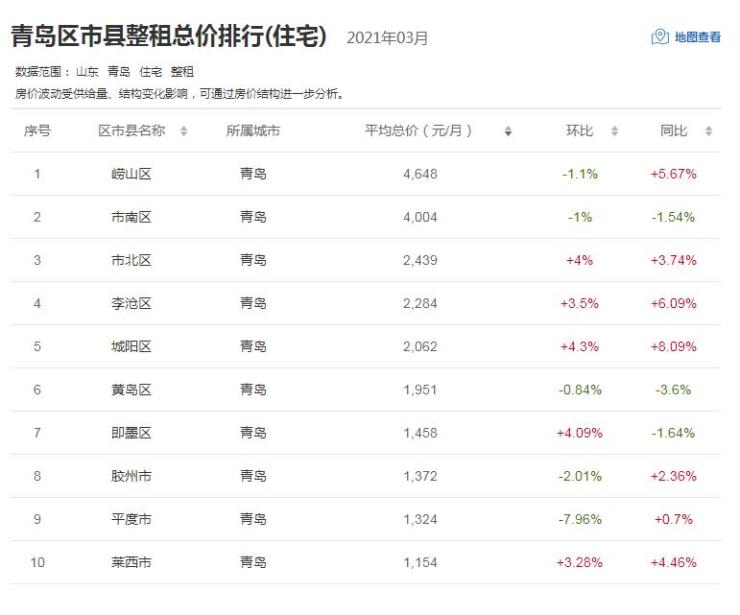This screenshot has height=615, width=740.
Task: Sort by 平均总价 column arrows
Action: click(508, 131)
